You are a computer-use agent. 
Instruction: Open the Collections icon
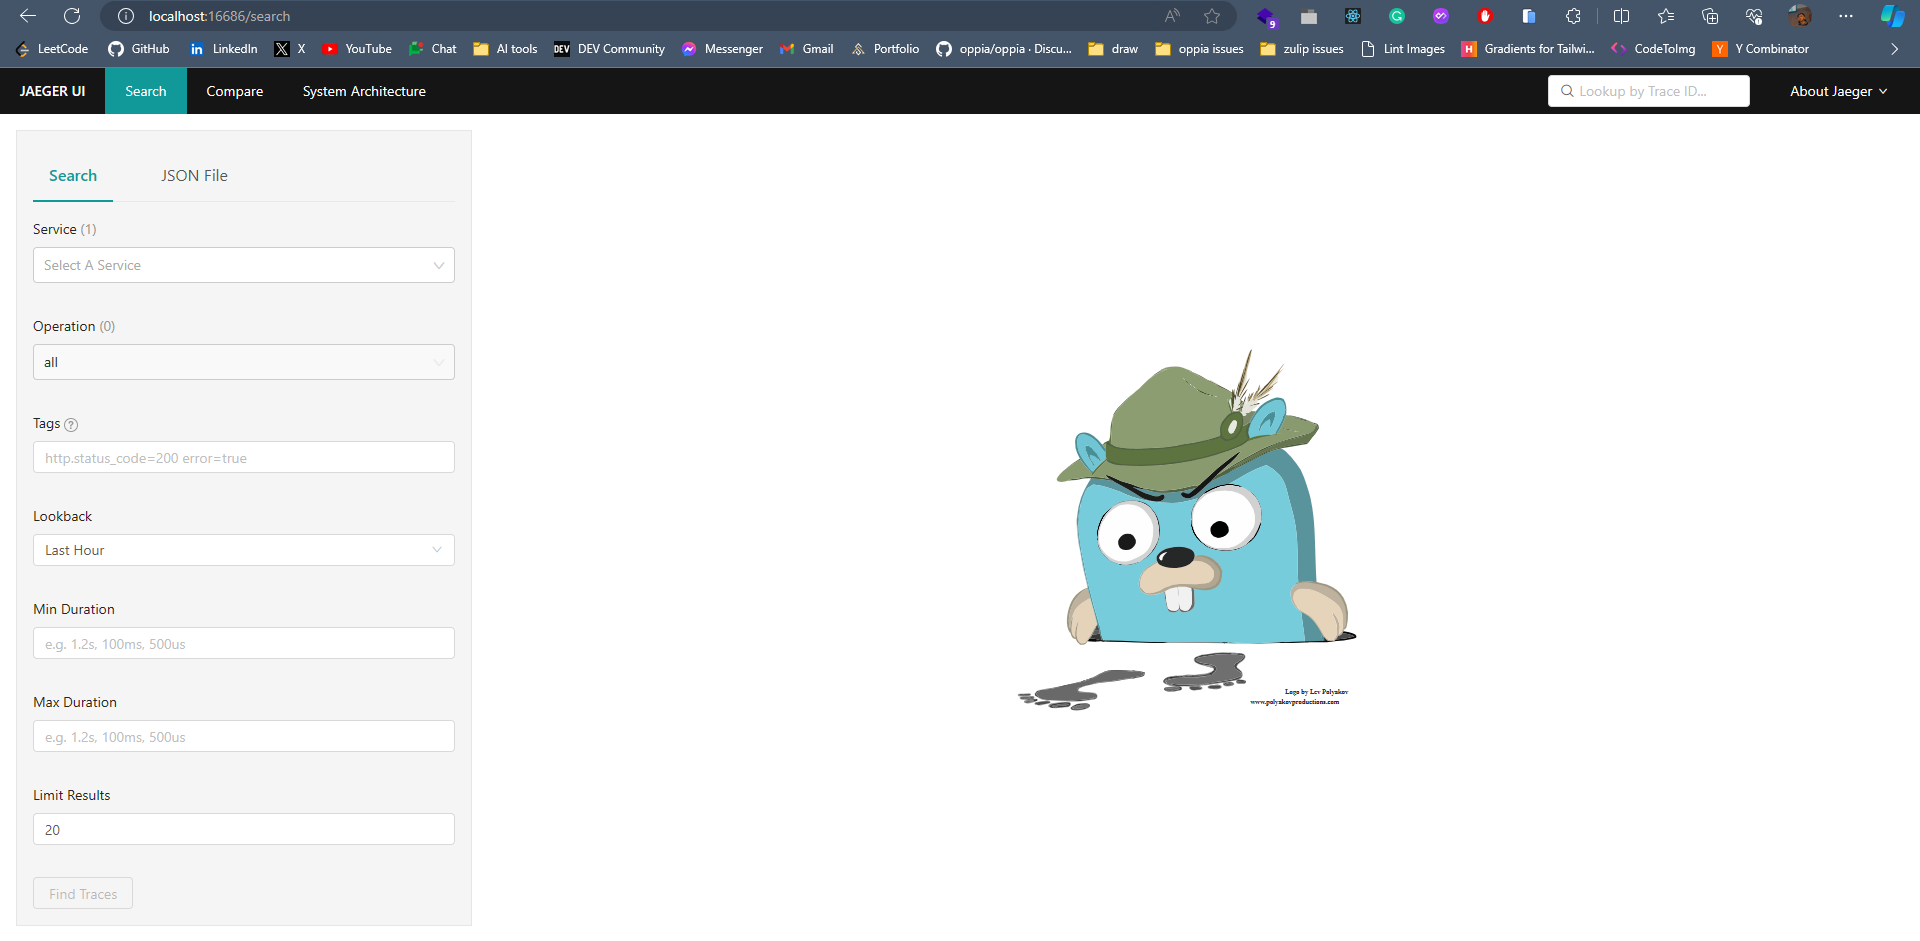tap(1709, 16)
